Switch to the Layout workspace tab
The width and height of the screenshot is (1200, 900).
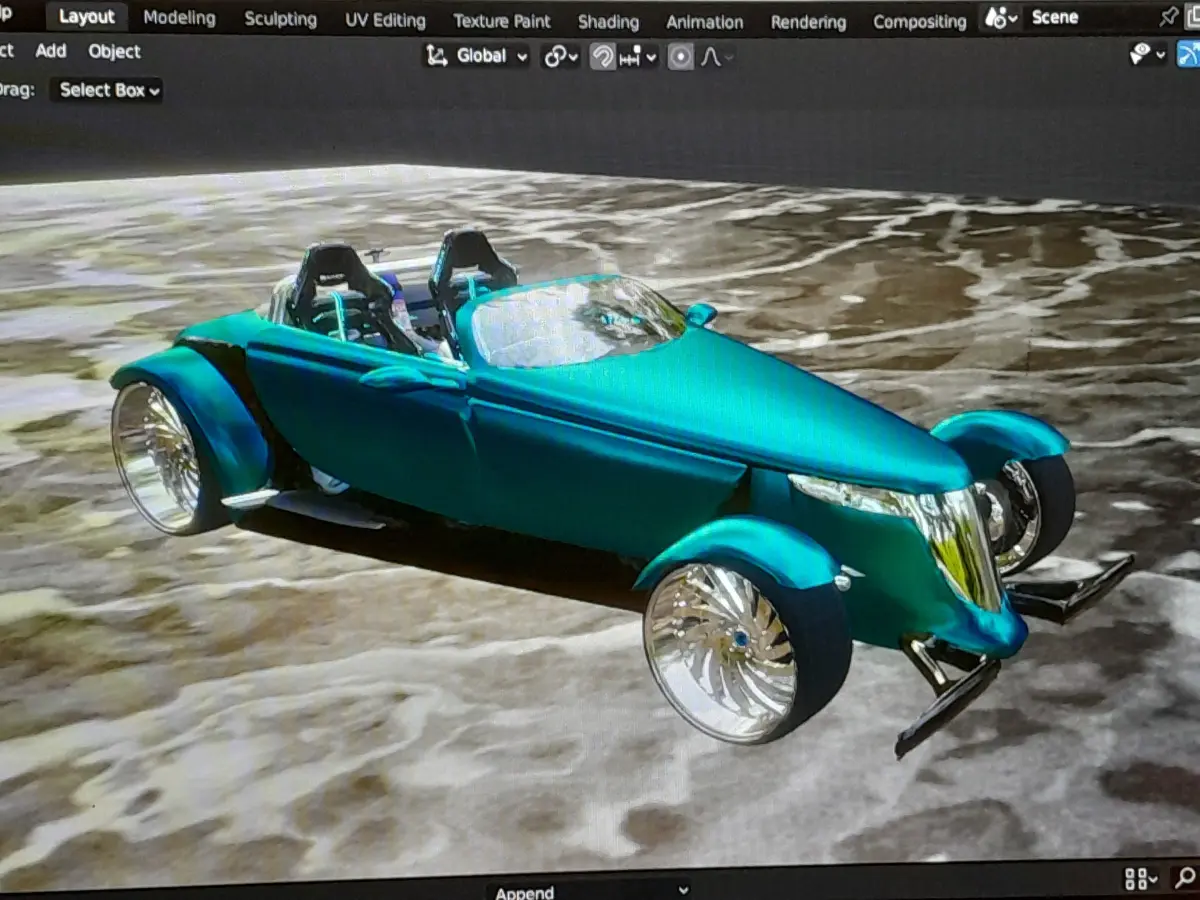click(86, 17)
